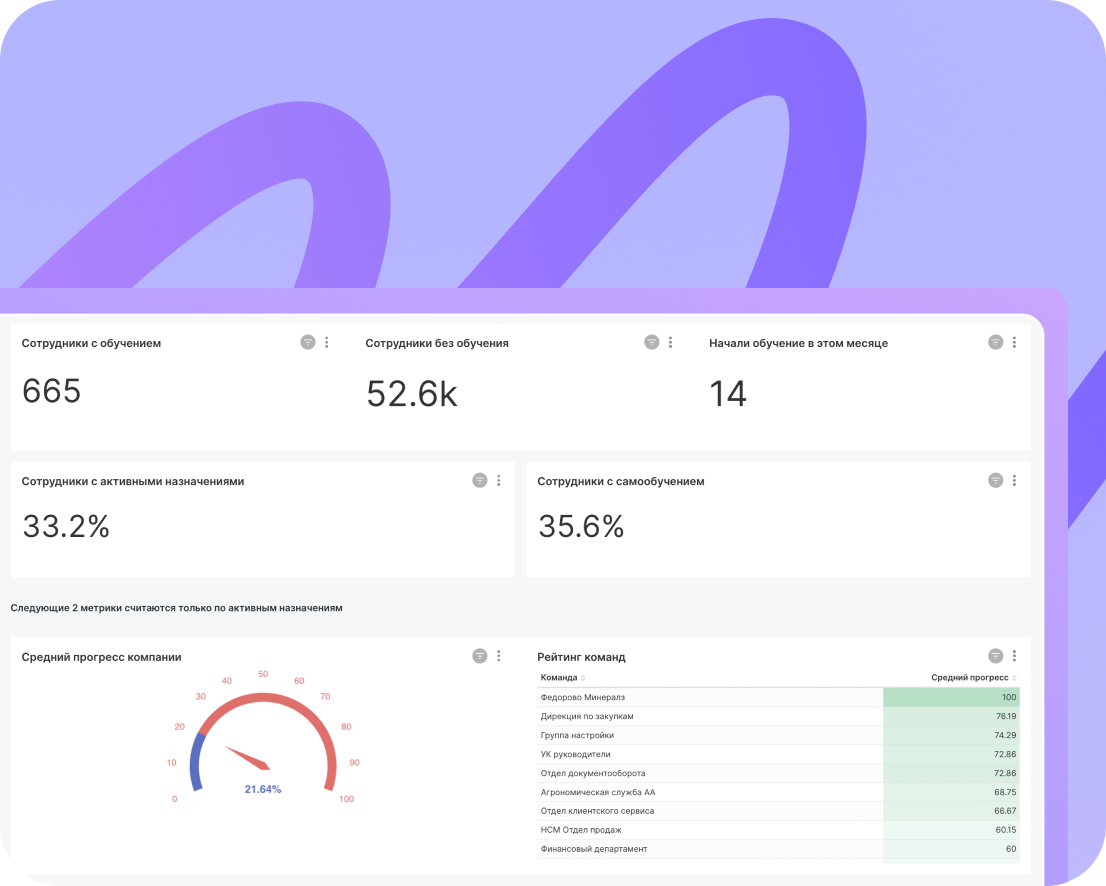The image size is (1106, 886).
Task: Click filter icon on 'Средний прогресс компании' card
Action: click(480, 656)
